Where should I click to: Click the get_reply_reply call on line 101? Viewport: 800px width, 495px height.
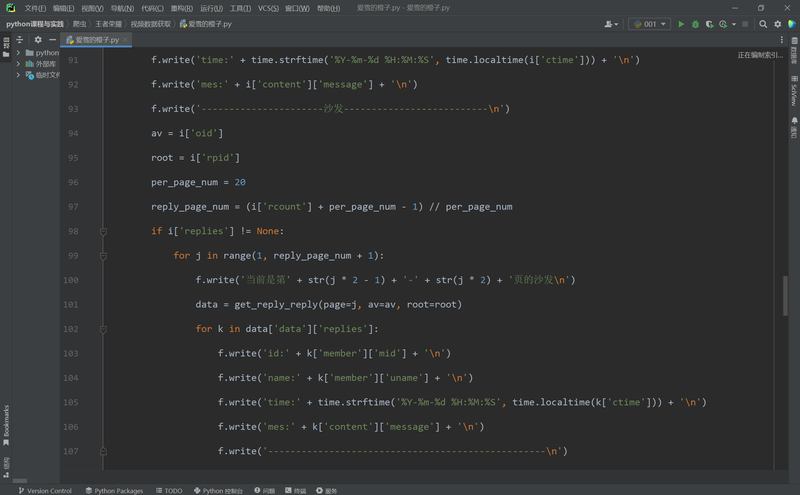[276, 305]
